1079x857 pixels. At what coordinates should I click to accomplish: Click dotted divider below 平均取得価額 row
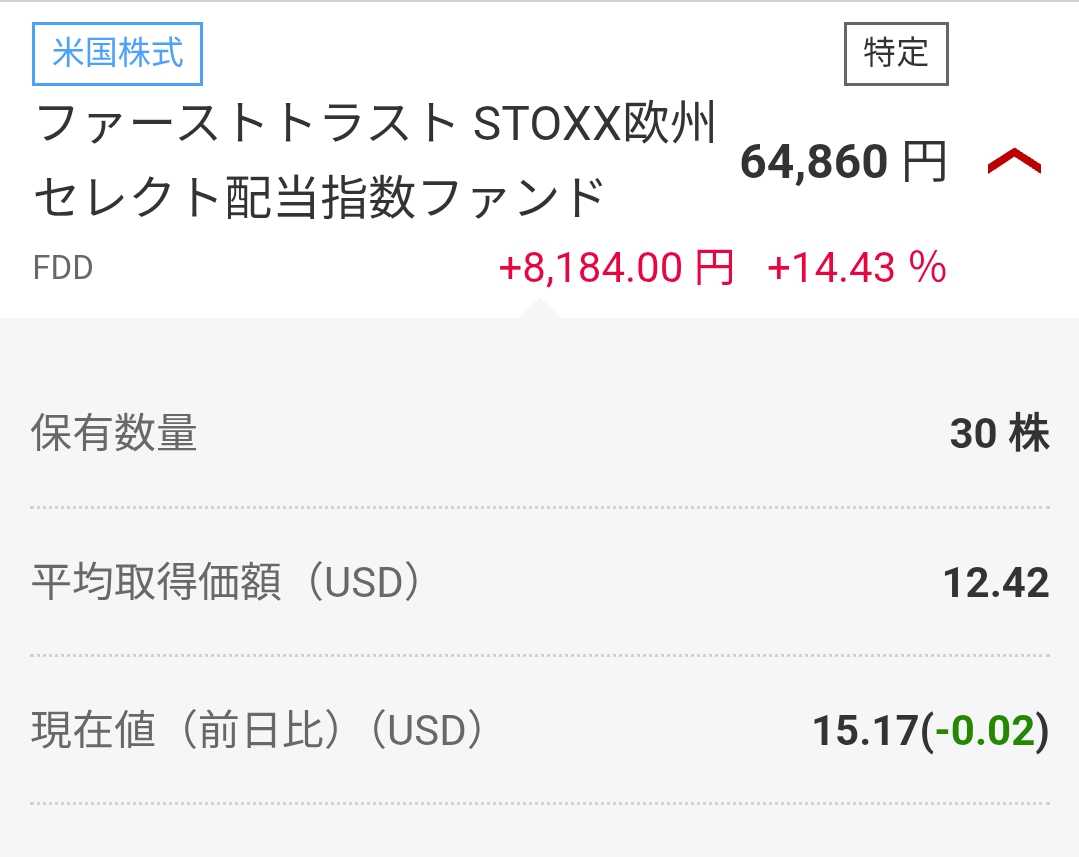click(x=540, y=655)
